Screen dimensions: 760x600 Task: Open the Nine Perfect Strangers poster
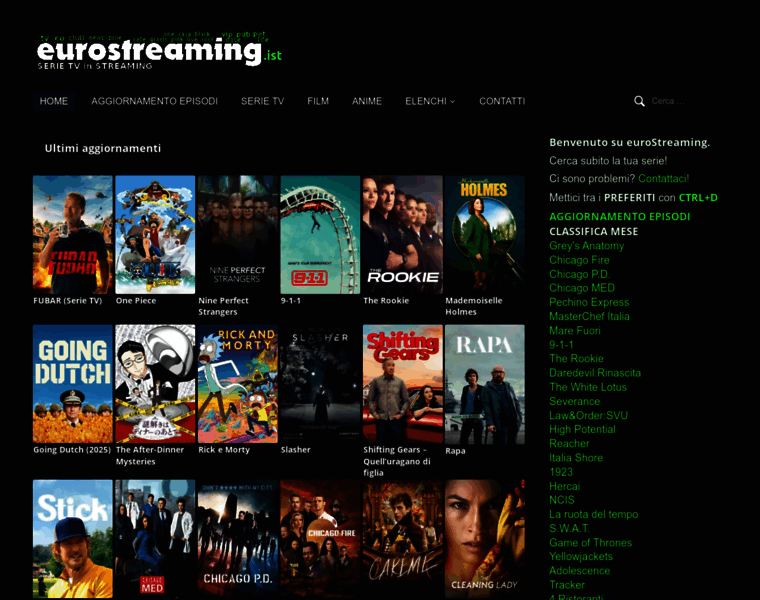(x=238, y=235)
